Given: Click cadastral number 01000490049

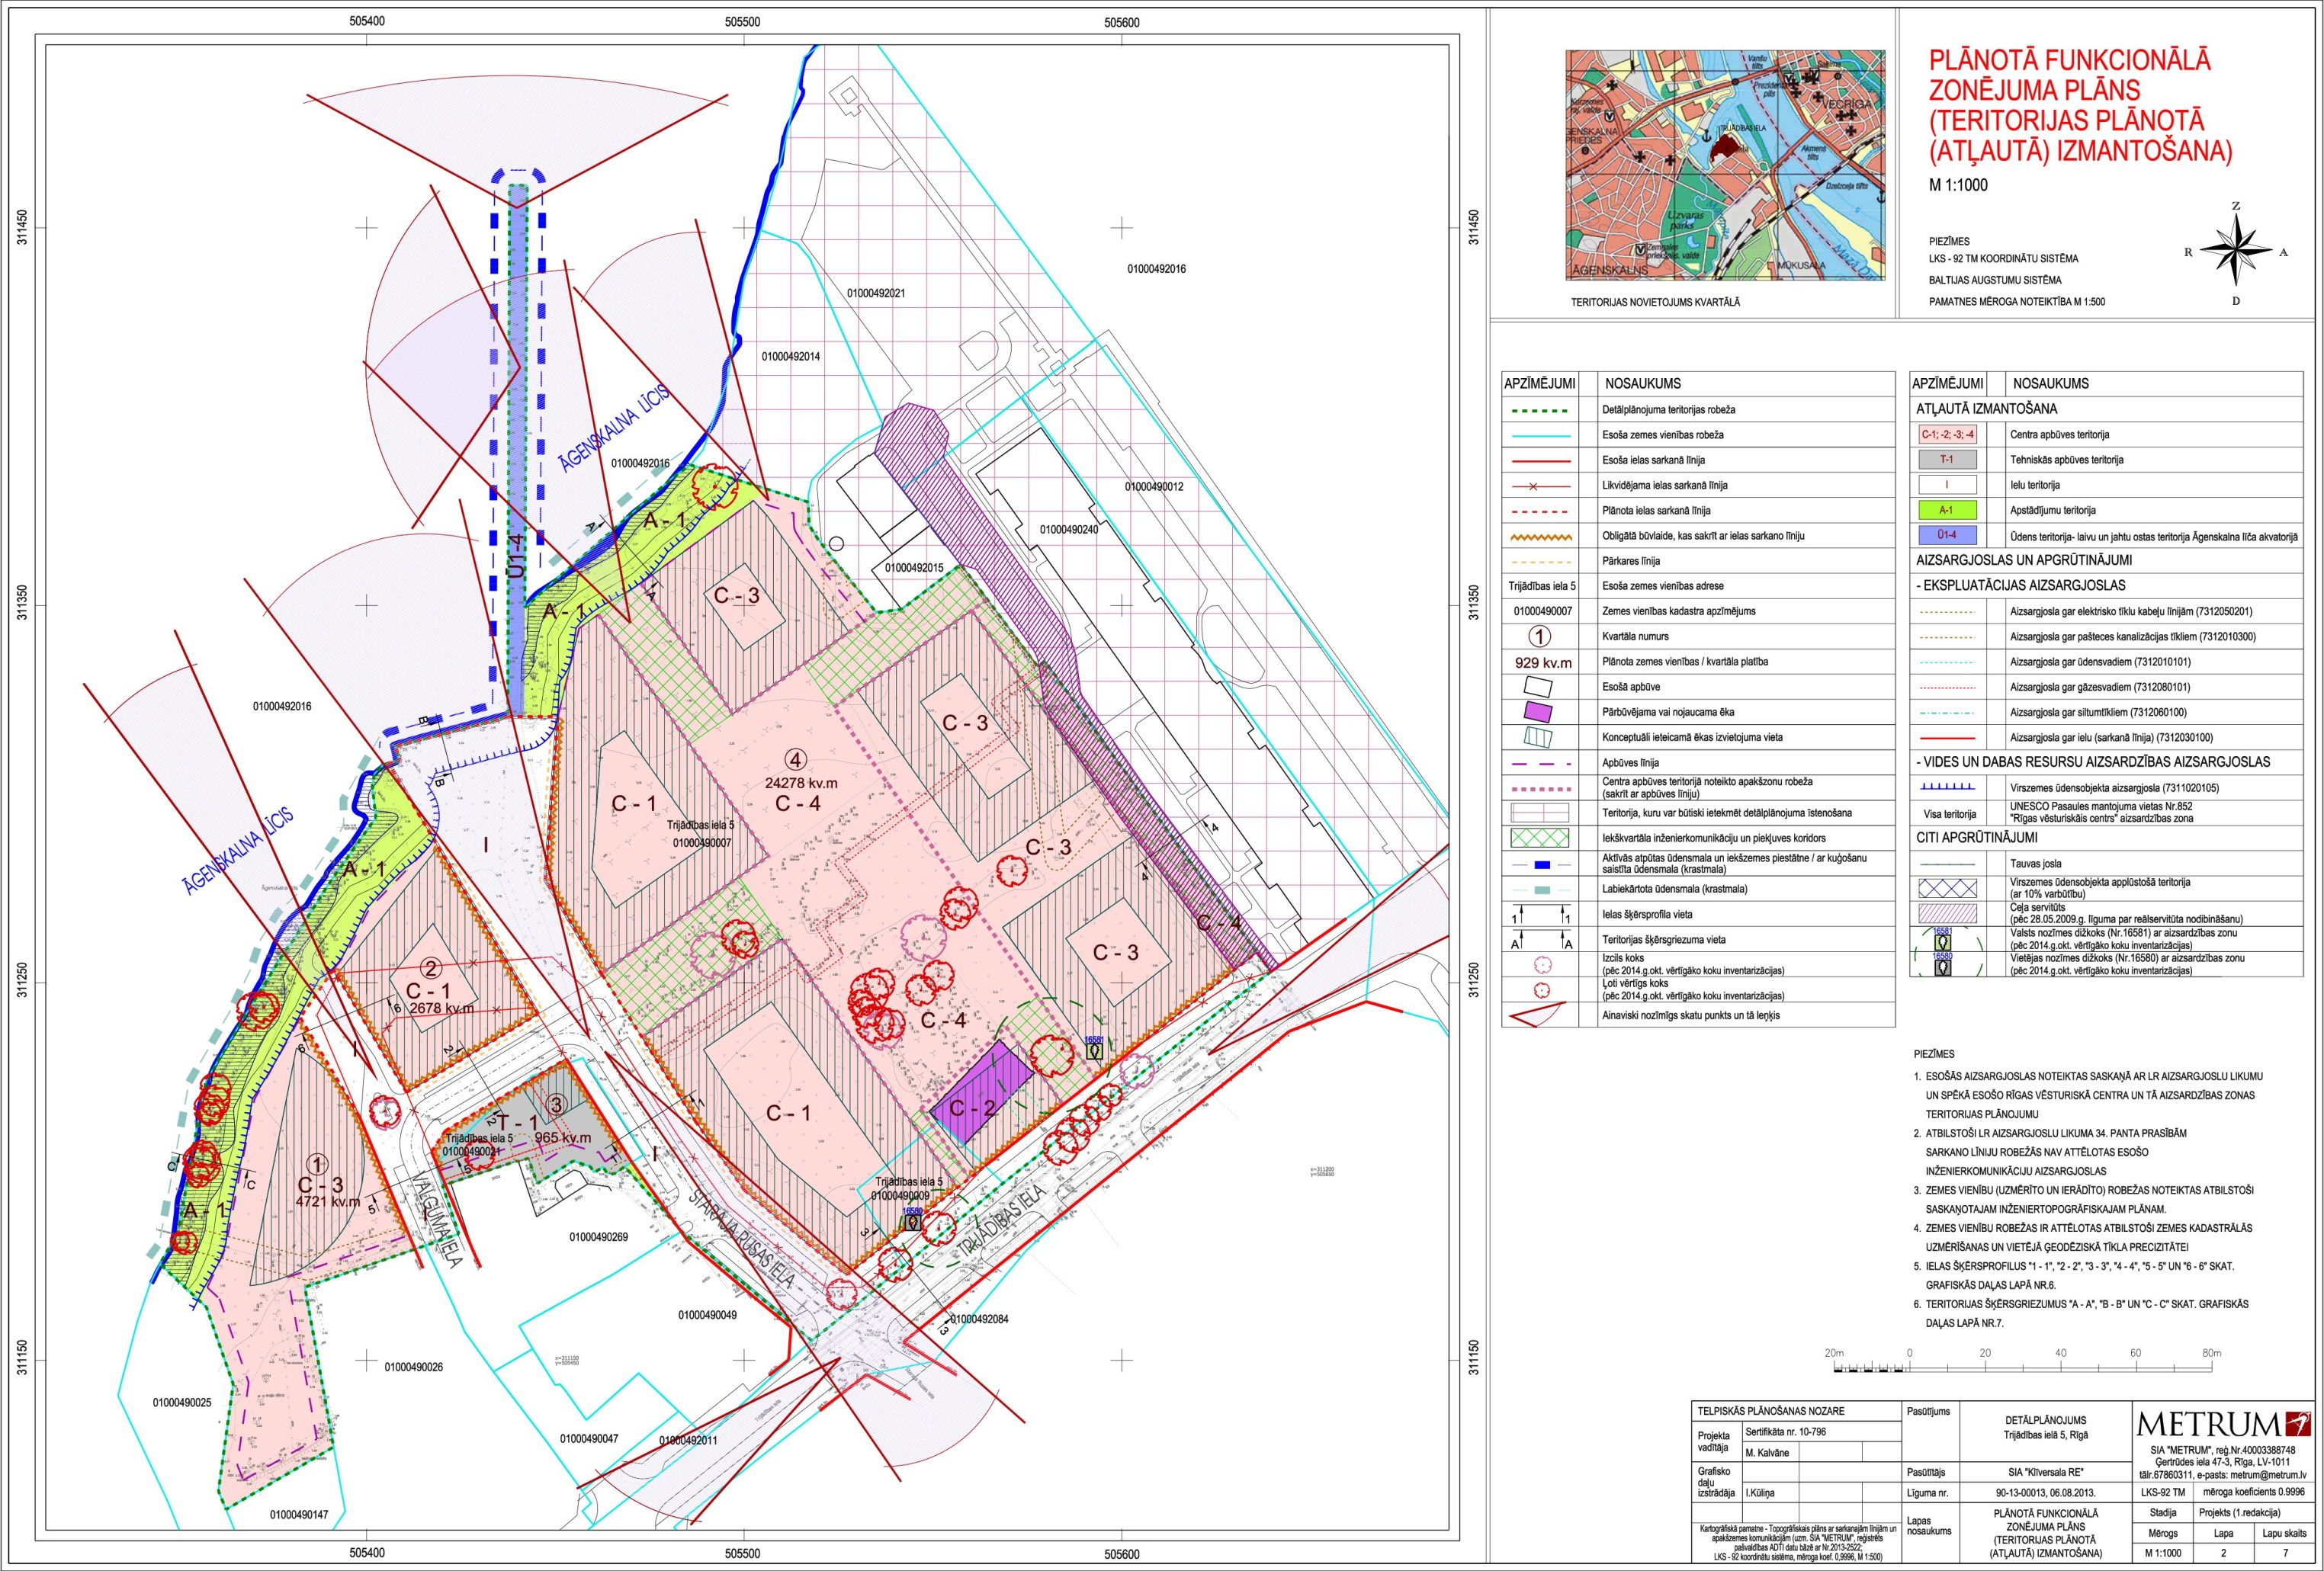Looking at the screenshot, I should click(707, 1315).
